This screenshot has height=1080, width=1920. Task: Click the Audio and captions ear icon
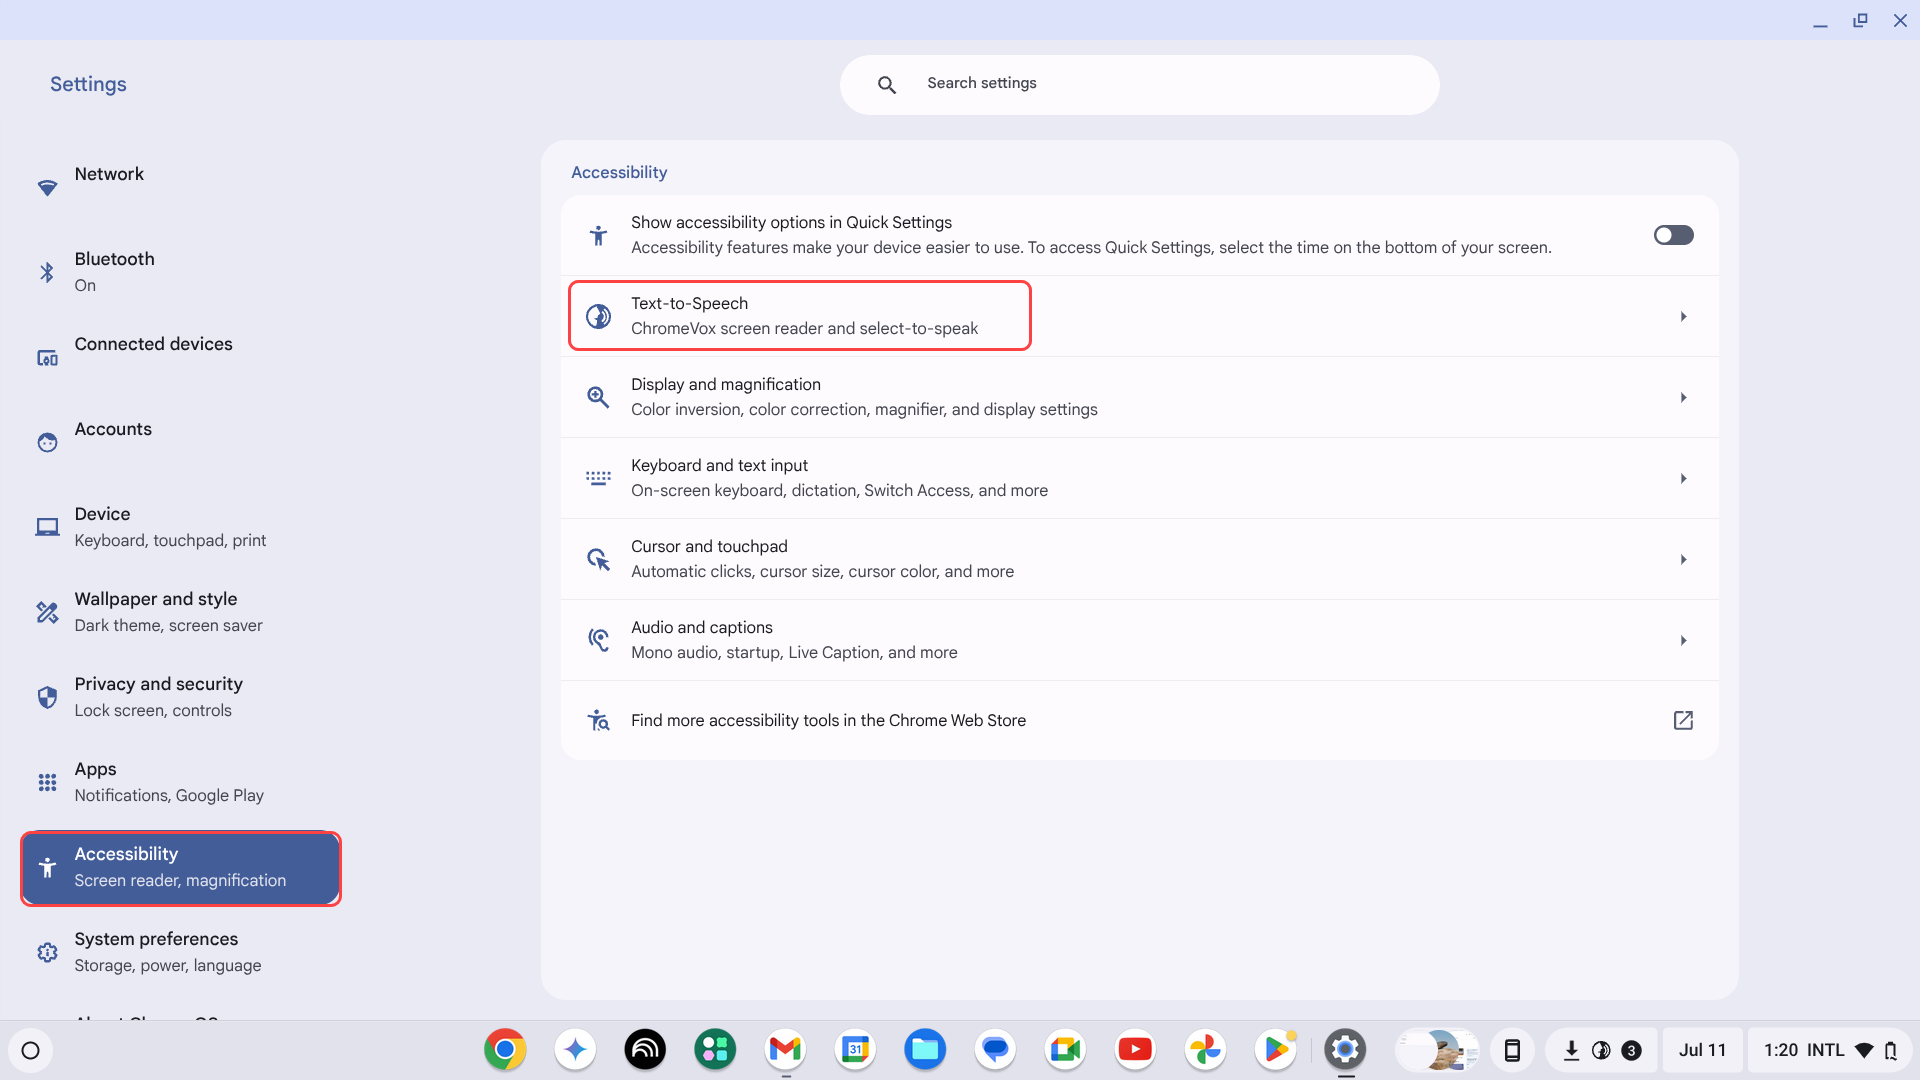pyautogui.click(x=598, y=640)
